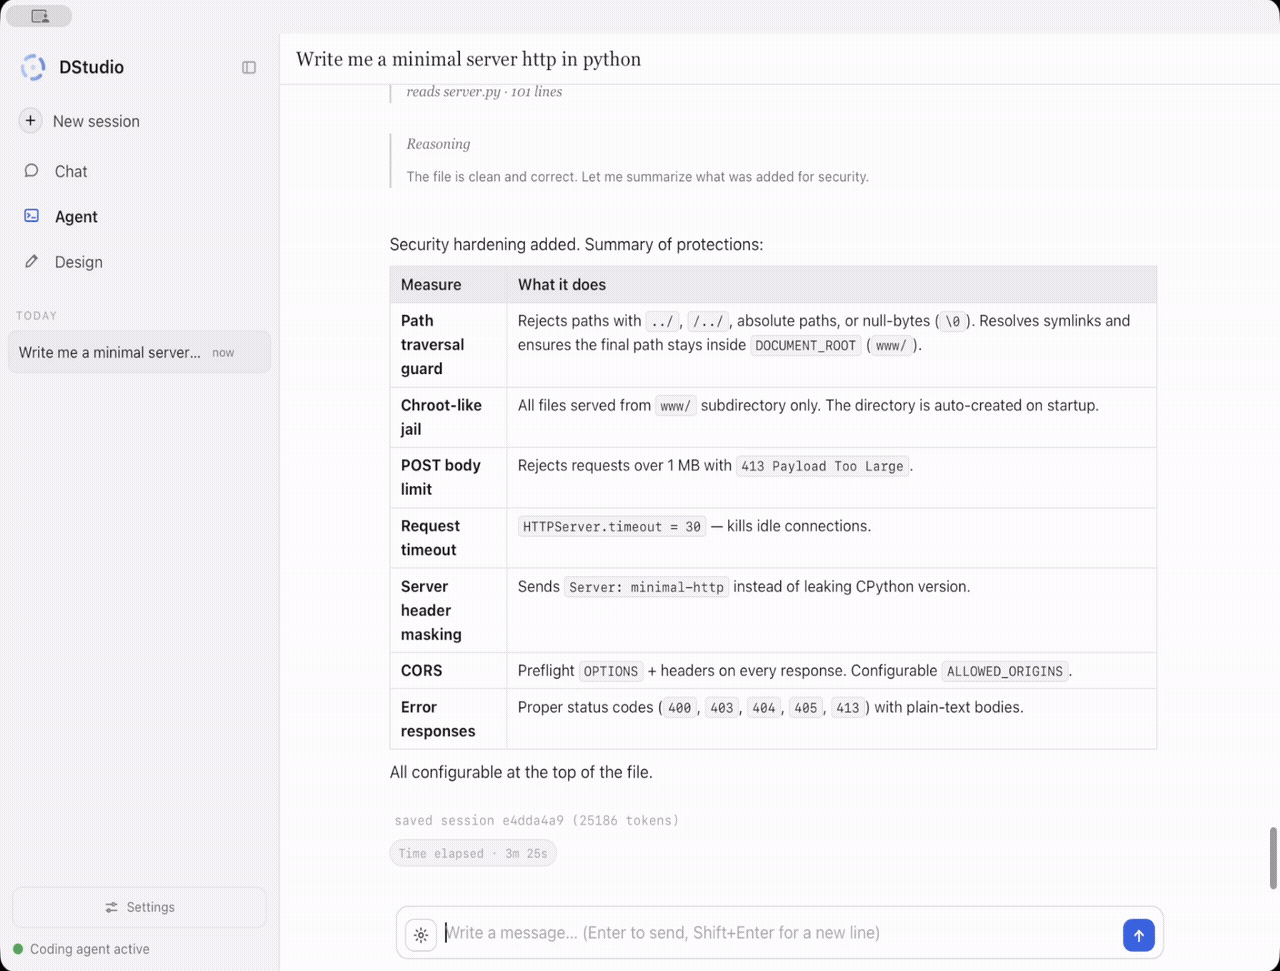Click the '404' status code chip
Image resolution: width=1280 pixels, height=971 pixels.
764,708
